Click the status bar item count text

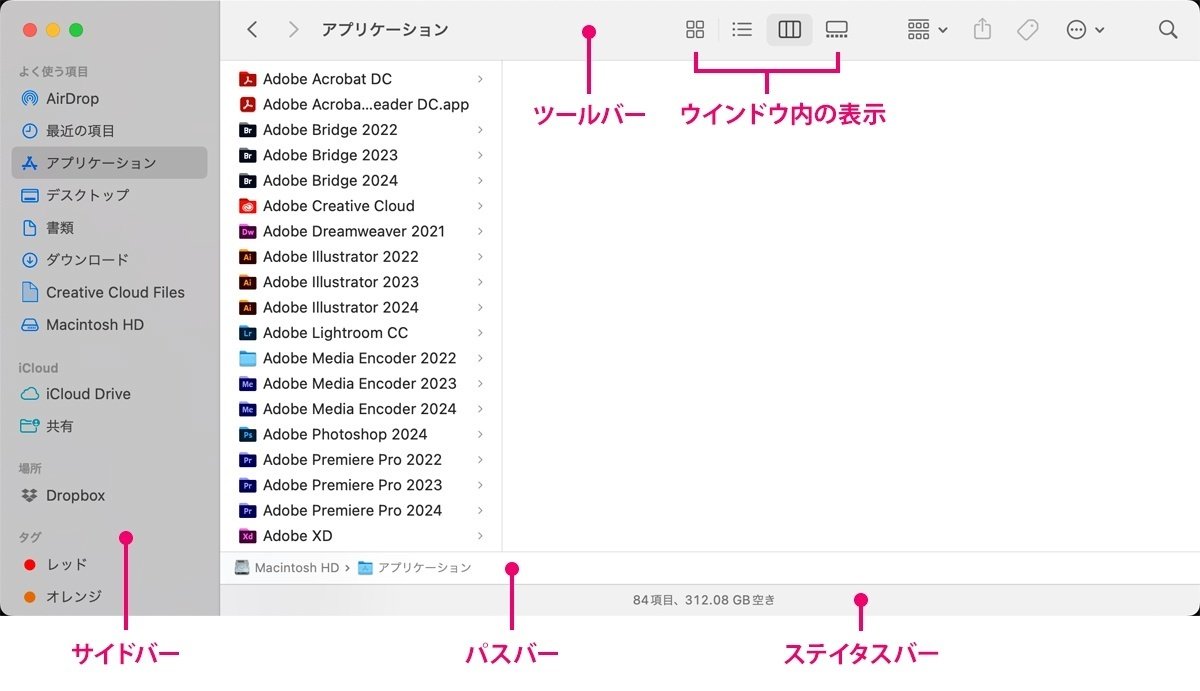point(704,600)
